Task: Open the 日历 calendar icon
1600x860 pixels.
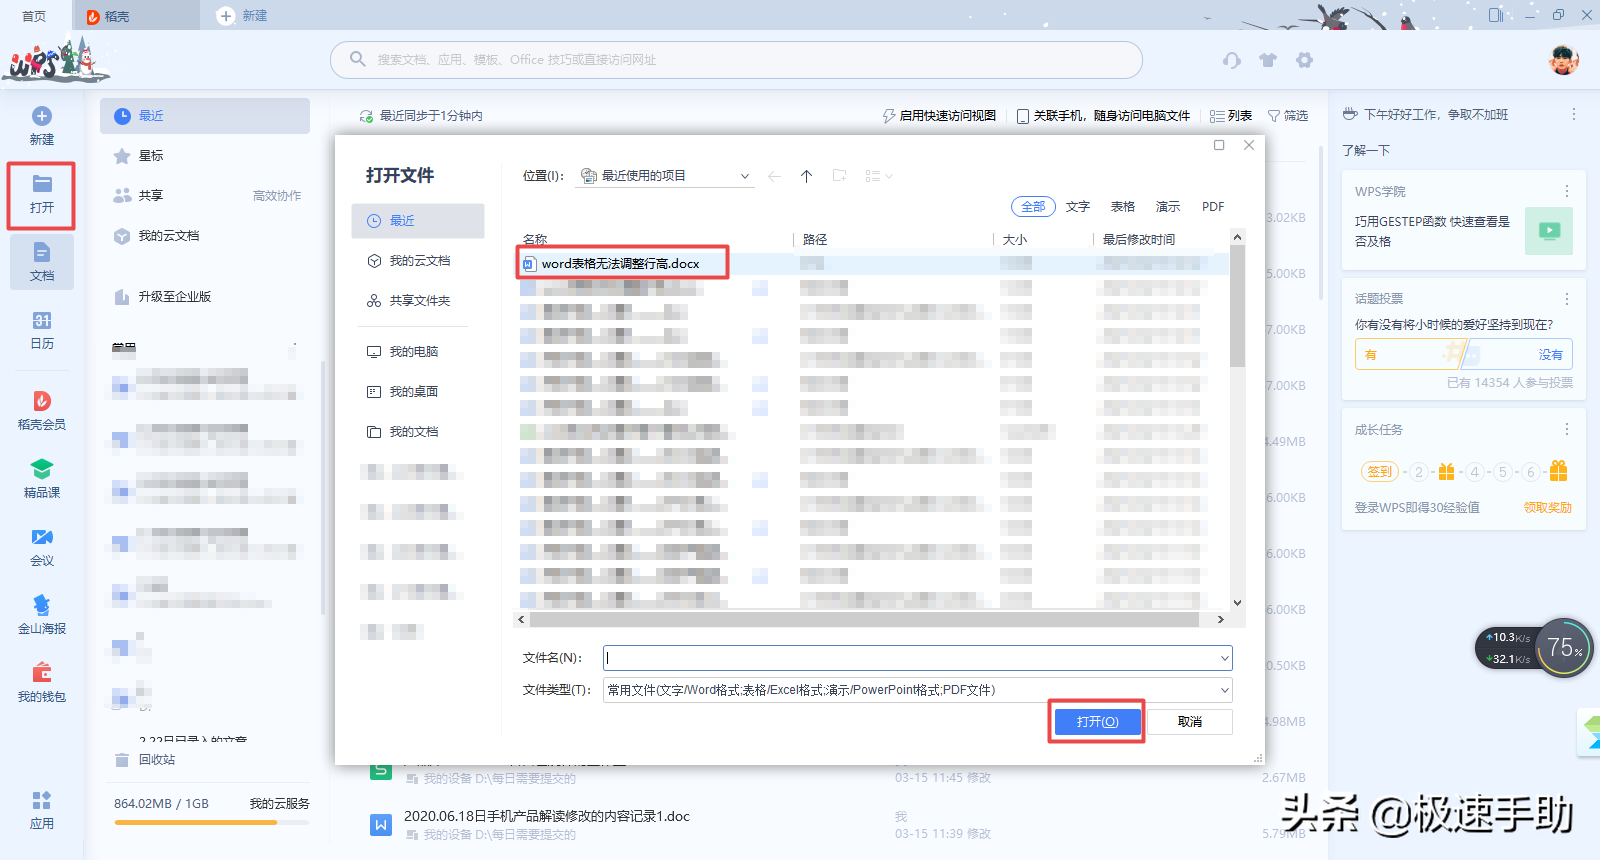Action: [42, 321]
